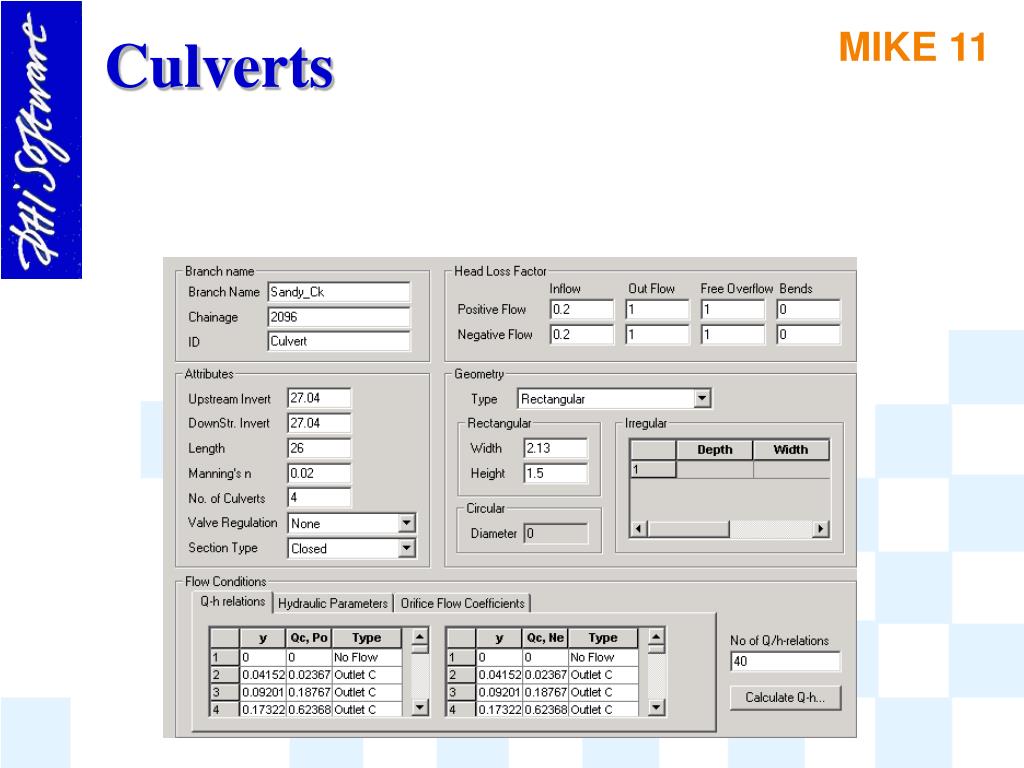Click right arrow of Irregular table scrollbar
This screenshot has height=768, width=1024.
pos(821,529)
